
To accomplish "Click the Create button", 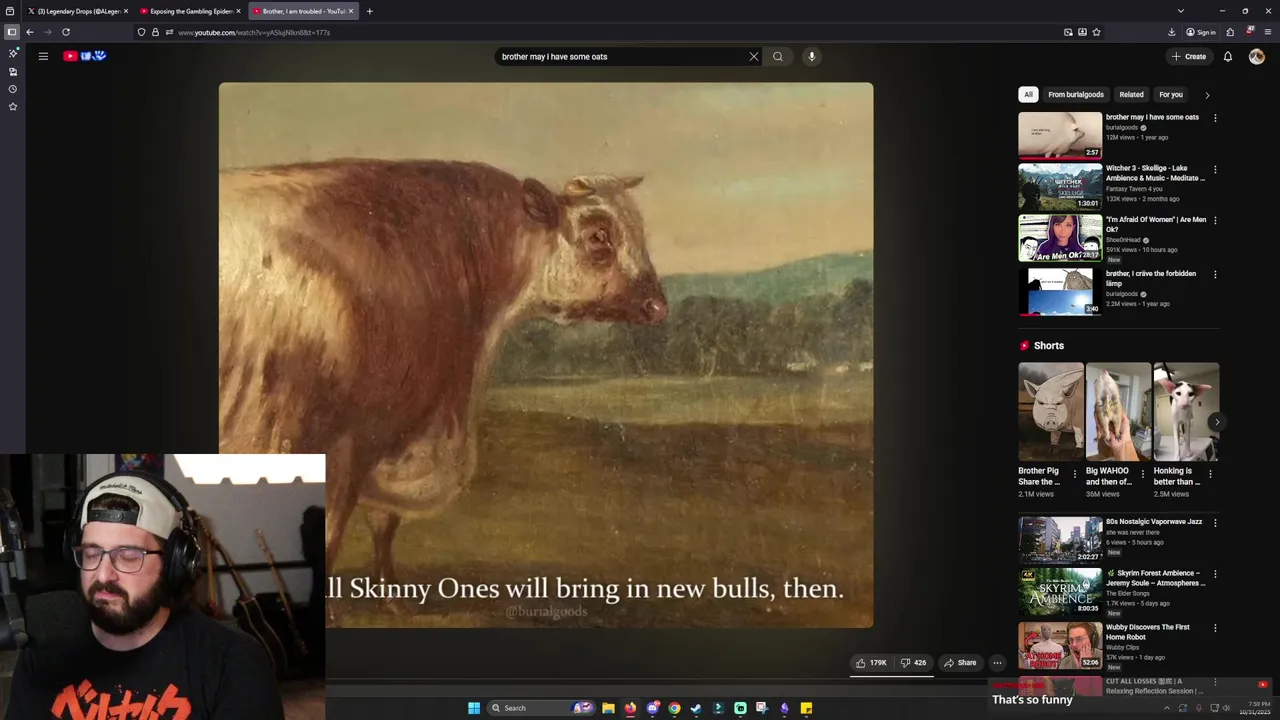I will (x=1189, y=56).
